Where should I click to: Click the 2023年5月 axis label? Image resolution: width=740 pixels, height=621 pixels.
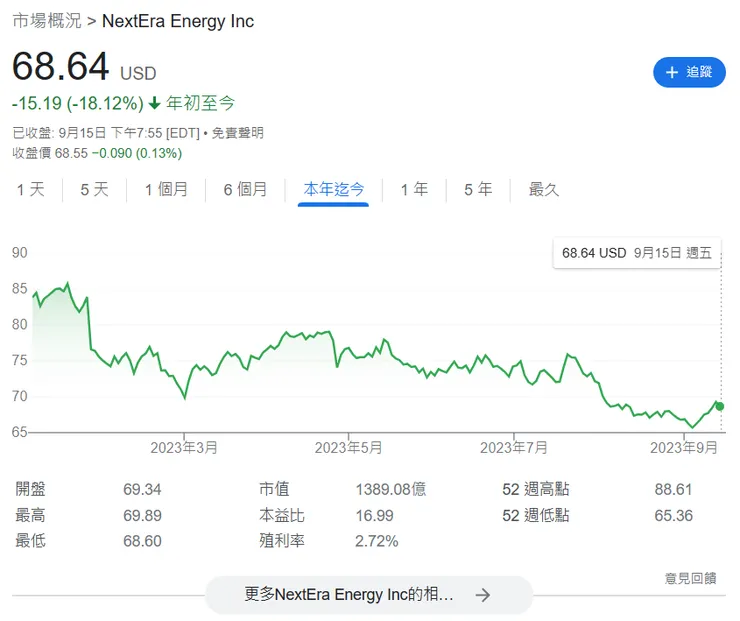tap(349, 447)
